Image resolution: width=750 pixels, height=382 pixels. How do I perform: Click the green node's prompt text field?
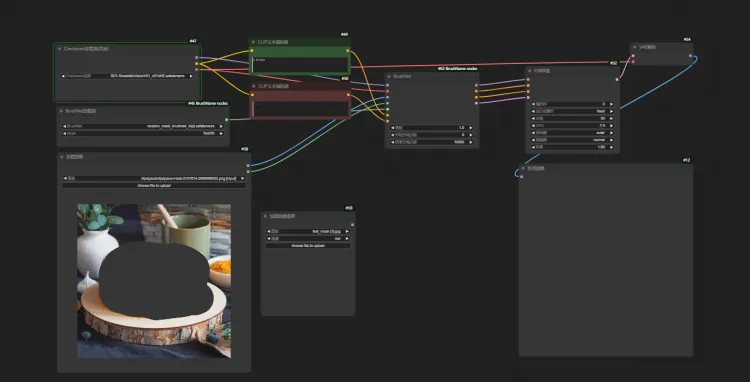[300, 65]
